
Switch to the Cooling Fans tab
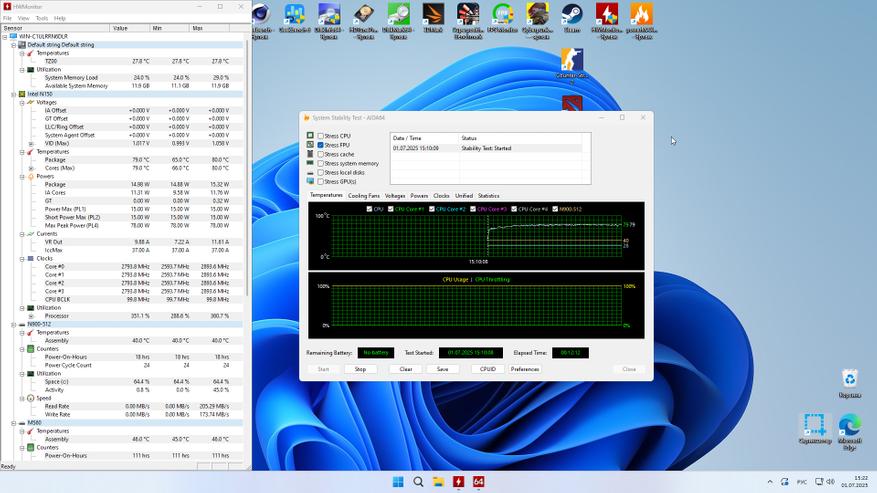click(364, 196)
